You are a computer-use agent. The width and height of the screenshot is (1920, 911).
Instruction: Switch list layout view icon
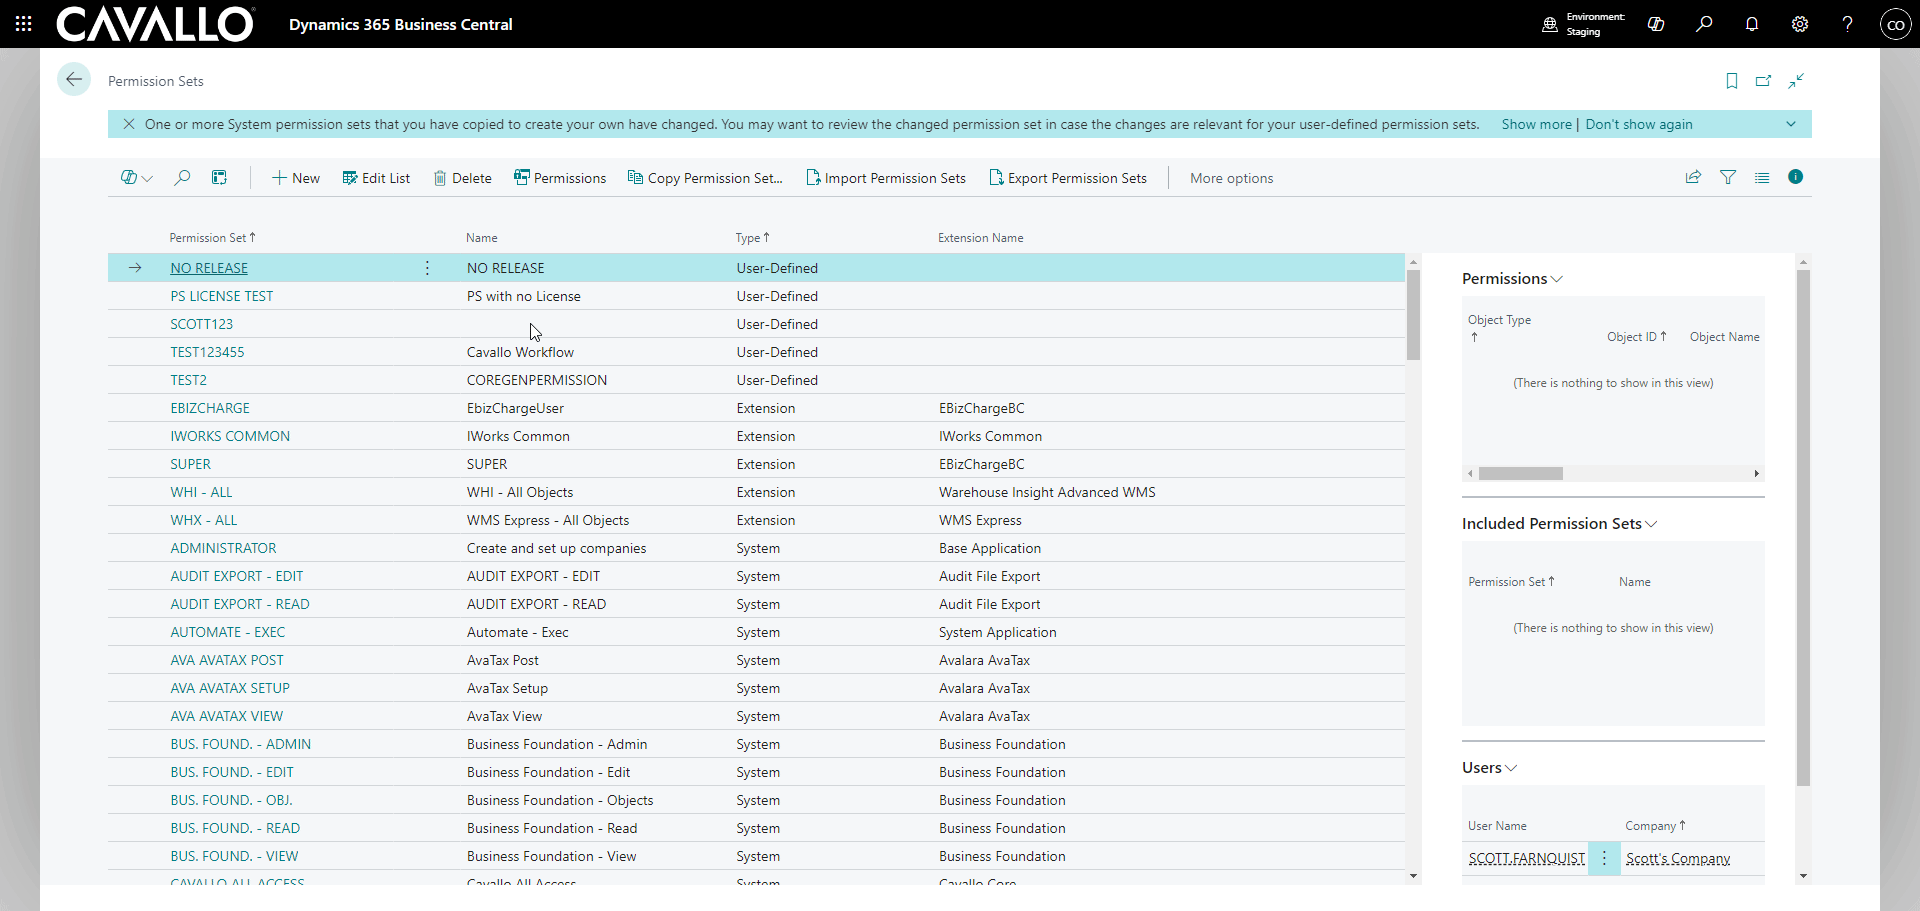point(1761,178)
